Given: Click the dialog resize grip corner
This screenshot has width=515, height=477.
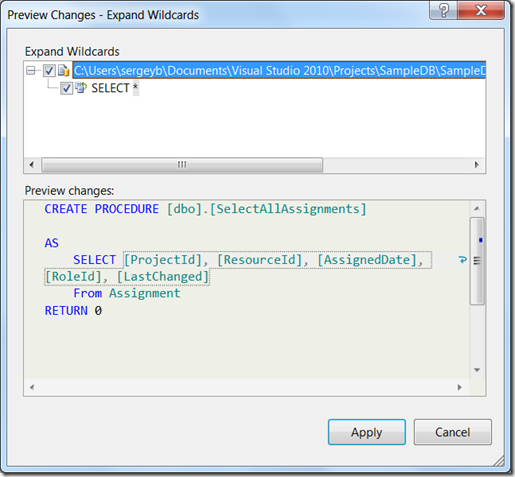Looking at the screenshot, I should click(x=499, y=461).
